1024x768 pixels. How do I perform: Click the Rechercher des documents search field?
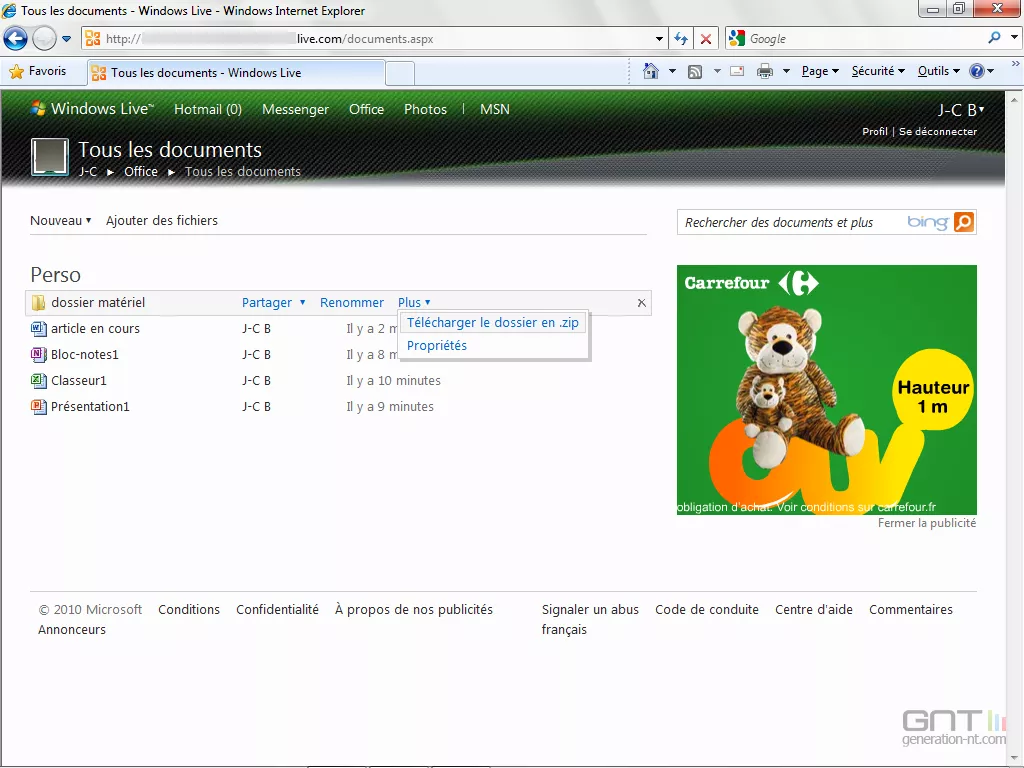(792, 223)
